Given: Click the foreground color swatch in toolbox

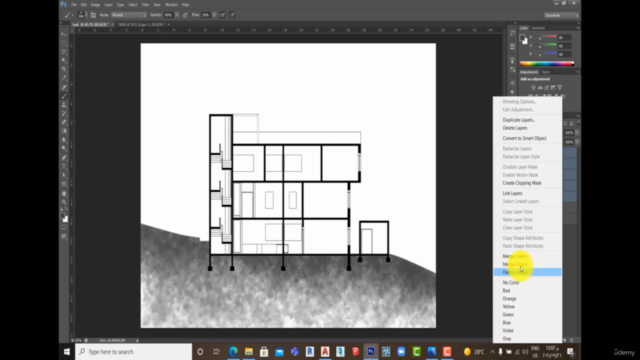Looking at the screenshot, I should (62, 216).
